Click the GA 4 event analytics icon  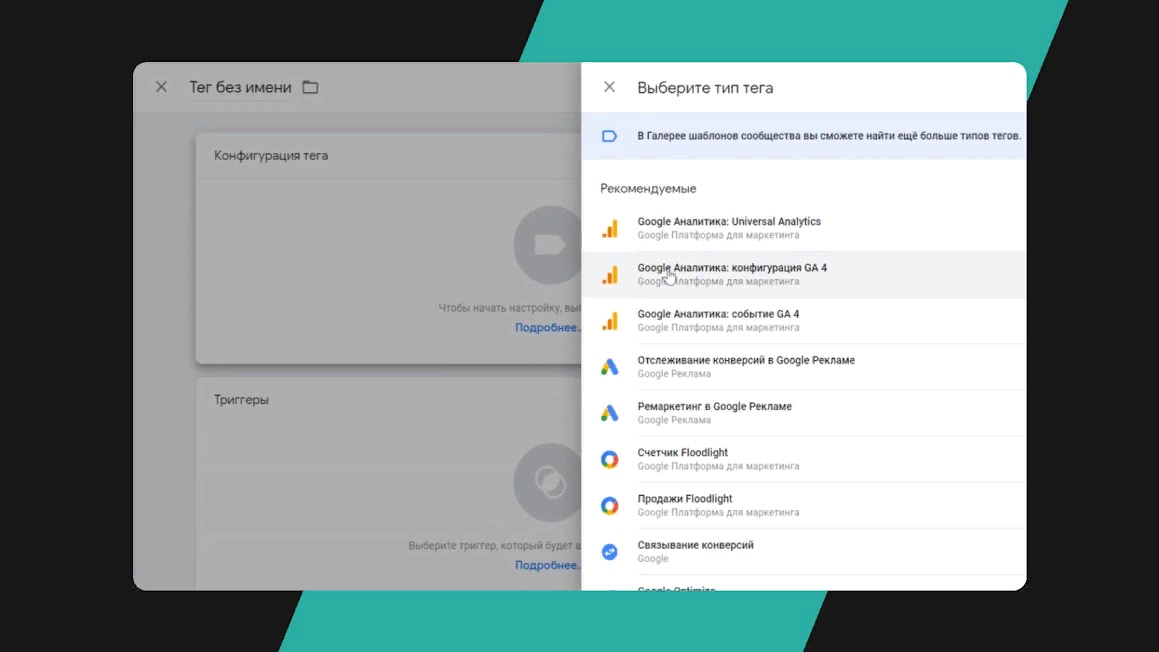pyautogui.click(x=610, y=321)
